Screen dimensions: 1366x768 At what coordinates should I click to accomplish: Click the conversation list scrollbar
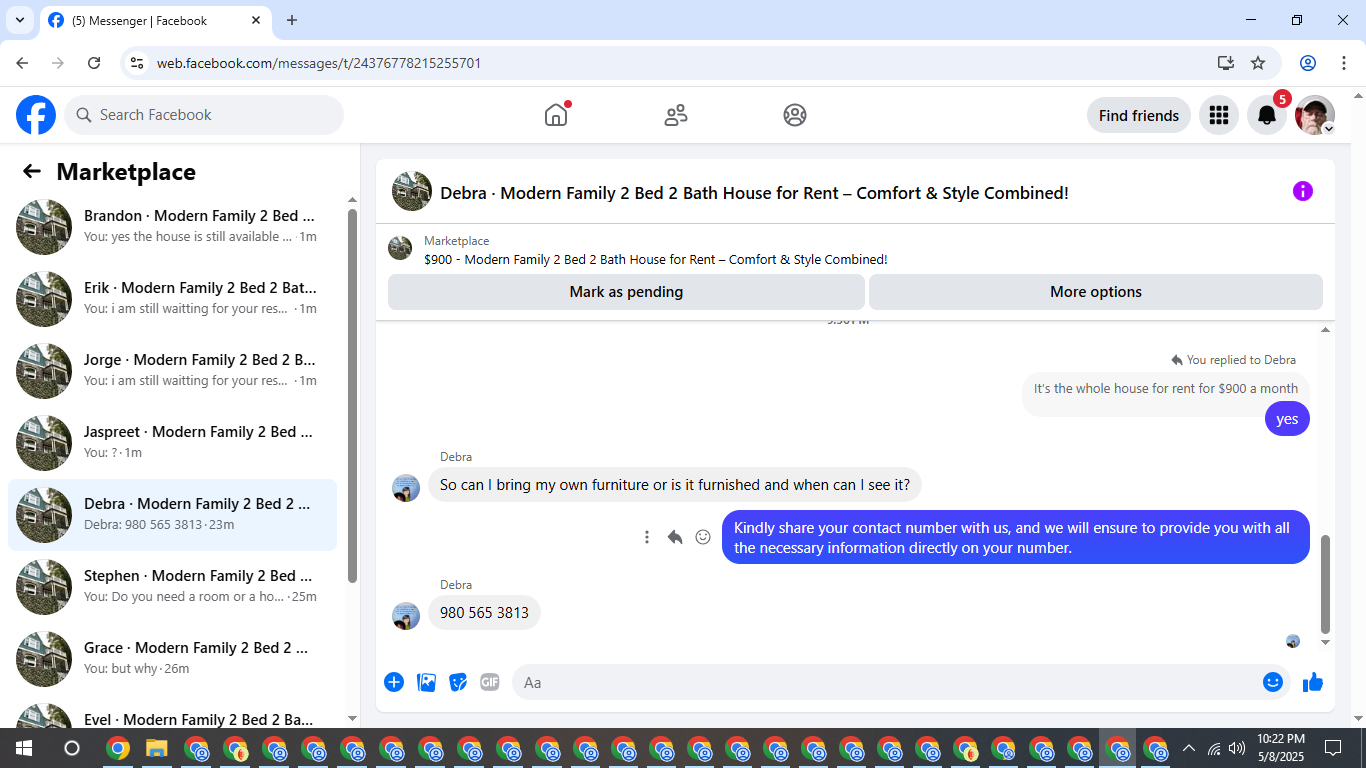click(x=352, y=395)
